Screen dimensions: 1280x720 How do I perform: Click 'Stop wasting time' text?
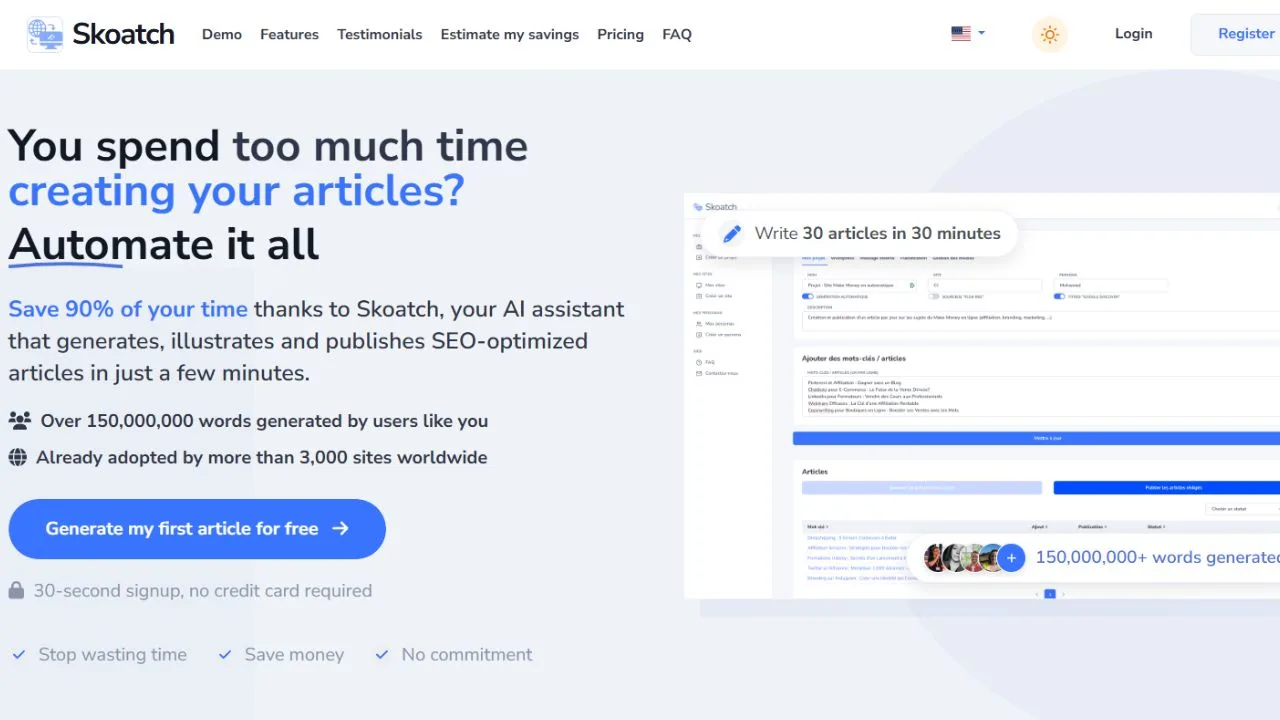click(x=113, y=655)
